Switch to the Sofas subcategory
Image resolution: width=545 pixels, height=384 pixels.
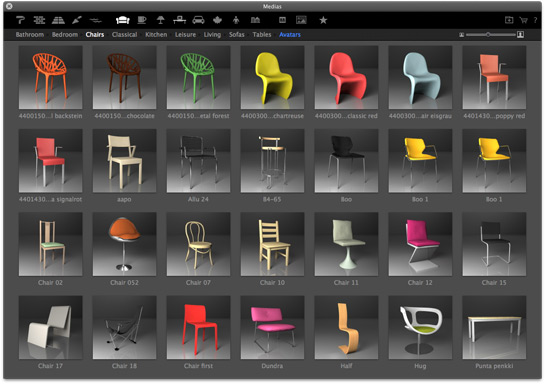(237, 34)
